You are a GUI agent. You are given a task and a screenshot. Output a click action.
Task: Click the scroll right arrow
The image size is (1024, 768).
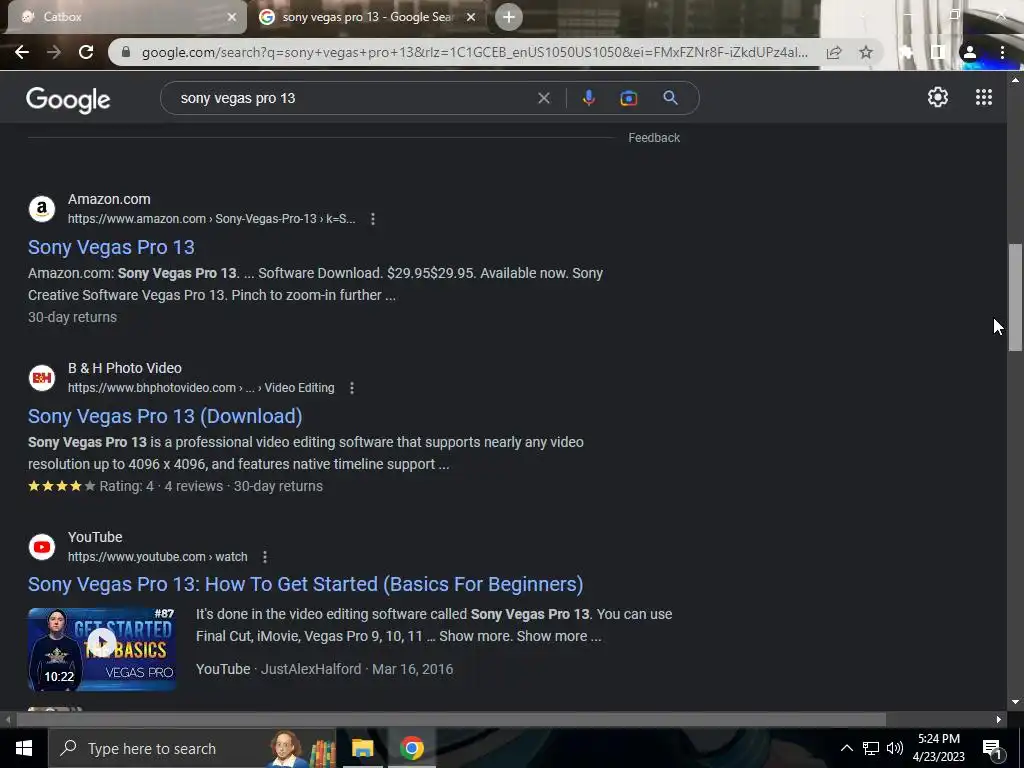click(999, 720)
